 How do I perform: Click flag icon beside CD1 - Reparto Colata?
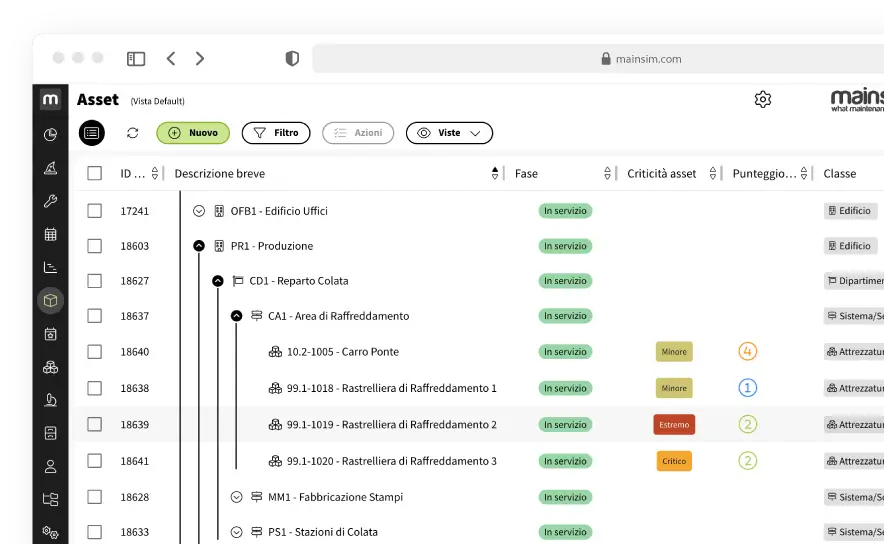coord(238,281)
